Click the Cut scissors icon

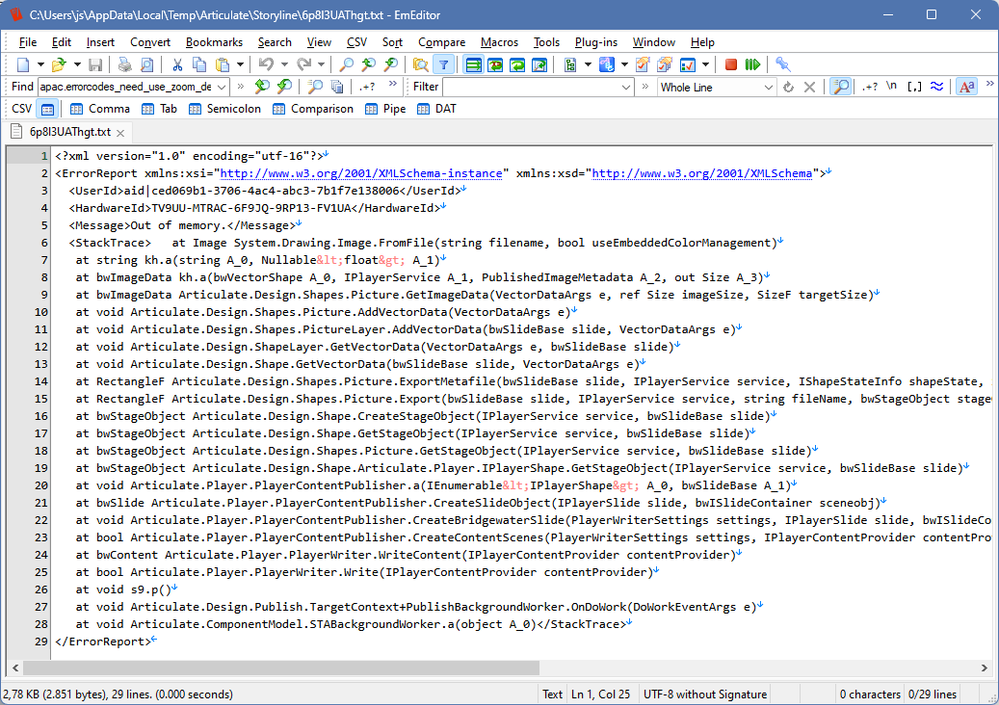pos(177,65)
